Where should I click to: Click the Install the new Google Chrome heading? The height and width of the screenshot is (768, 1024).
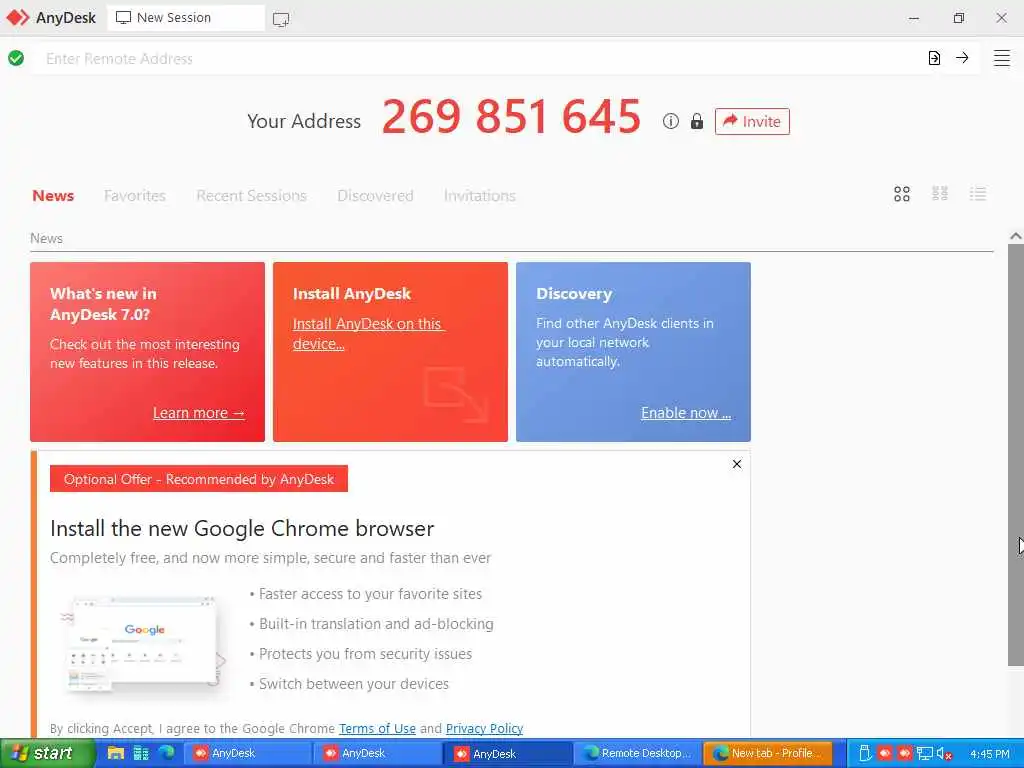[x=242, y=528]
